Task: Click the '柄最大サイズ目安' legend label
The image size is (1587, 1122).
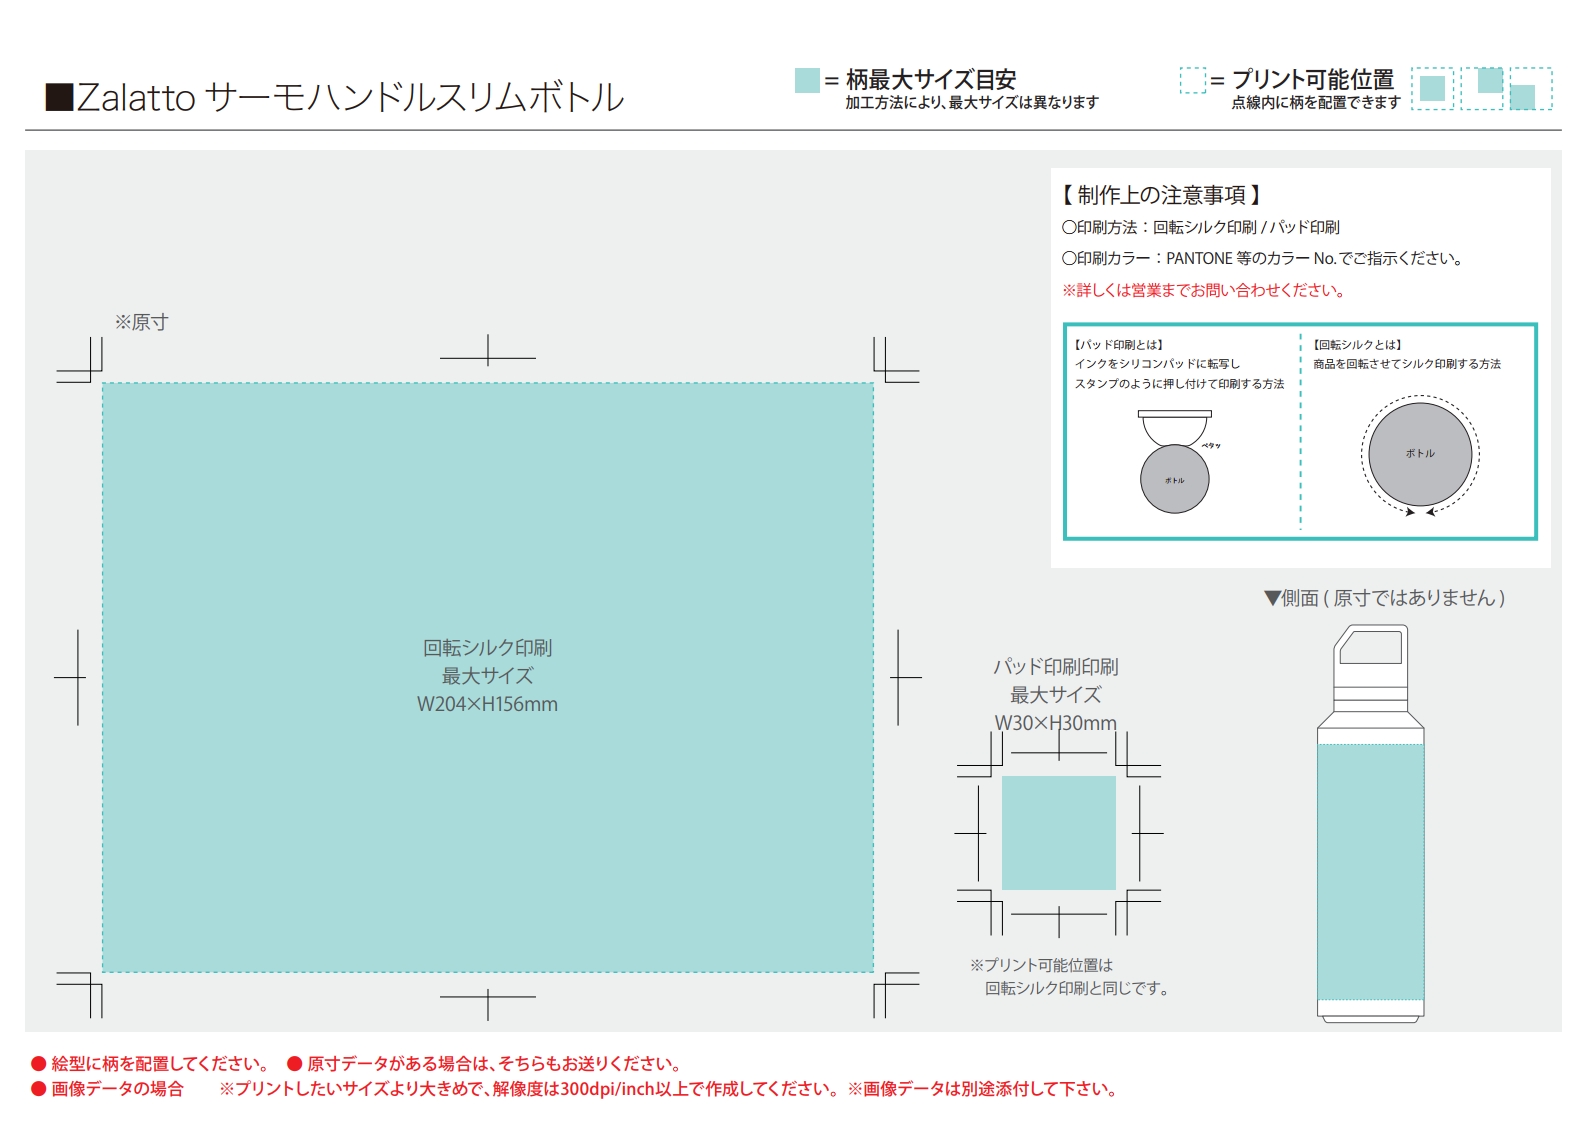Action: (x=931, y=79)
